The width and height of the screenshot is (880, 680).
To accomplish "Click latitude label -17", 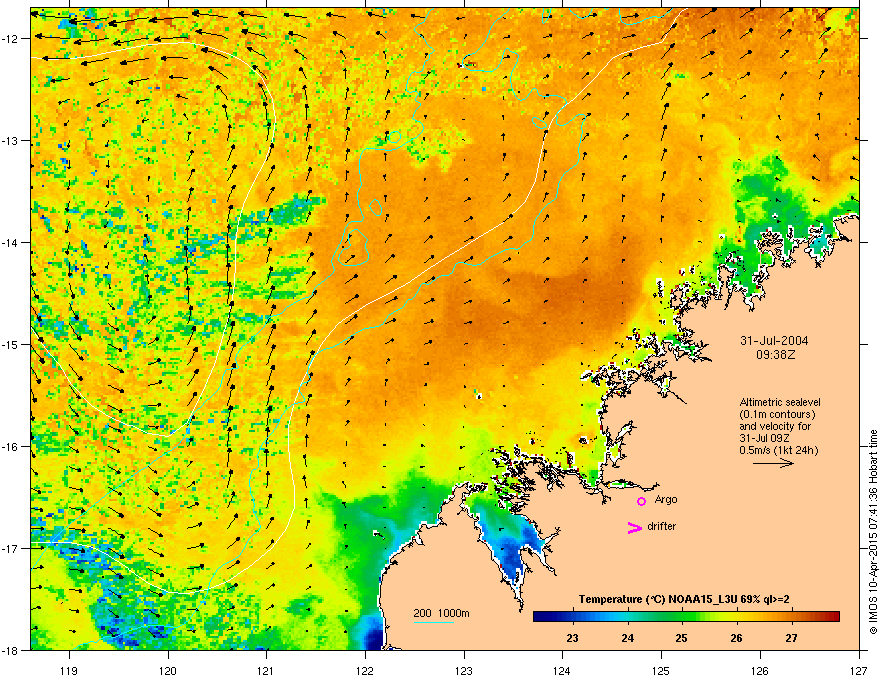I will click(x=11, y=548).
